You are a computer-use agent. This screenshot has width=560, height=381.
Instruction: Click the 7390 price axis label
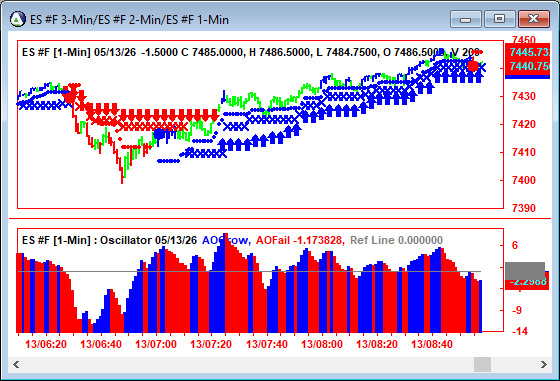coord(524,208)
